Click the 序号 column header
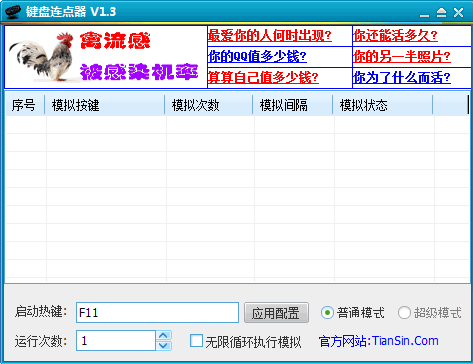473x364 pixels. click(25, 105)
